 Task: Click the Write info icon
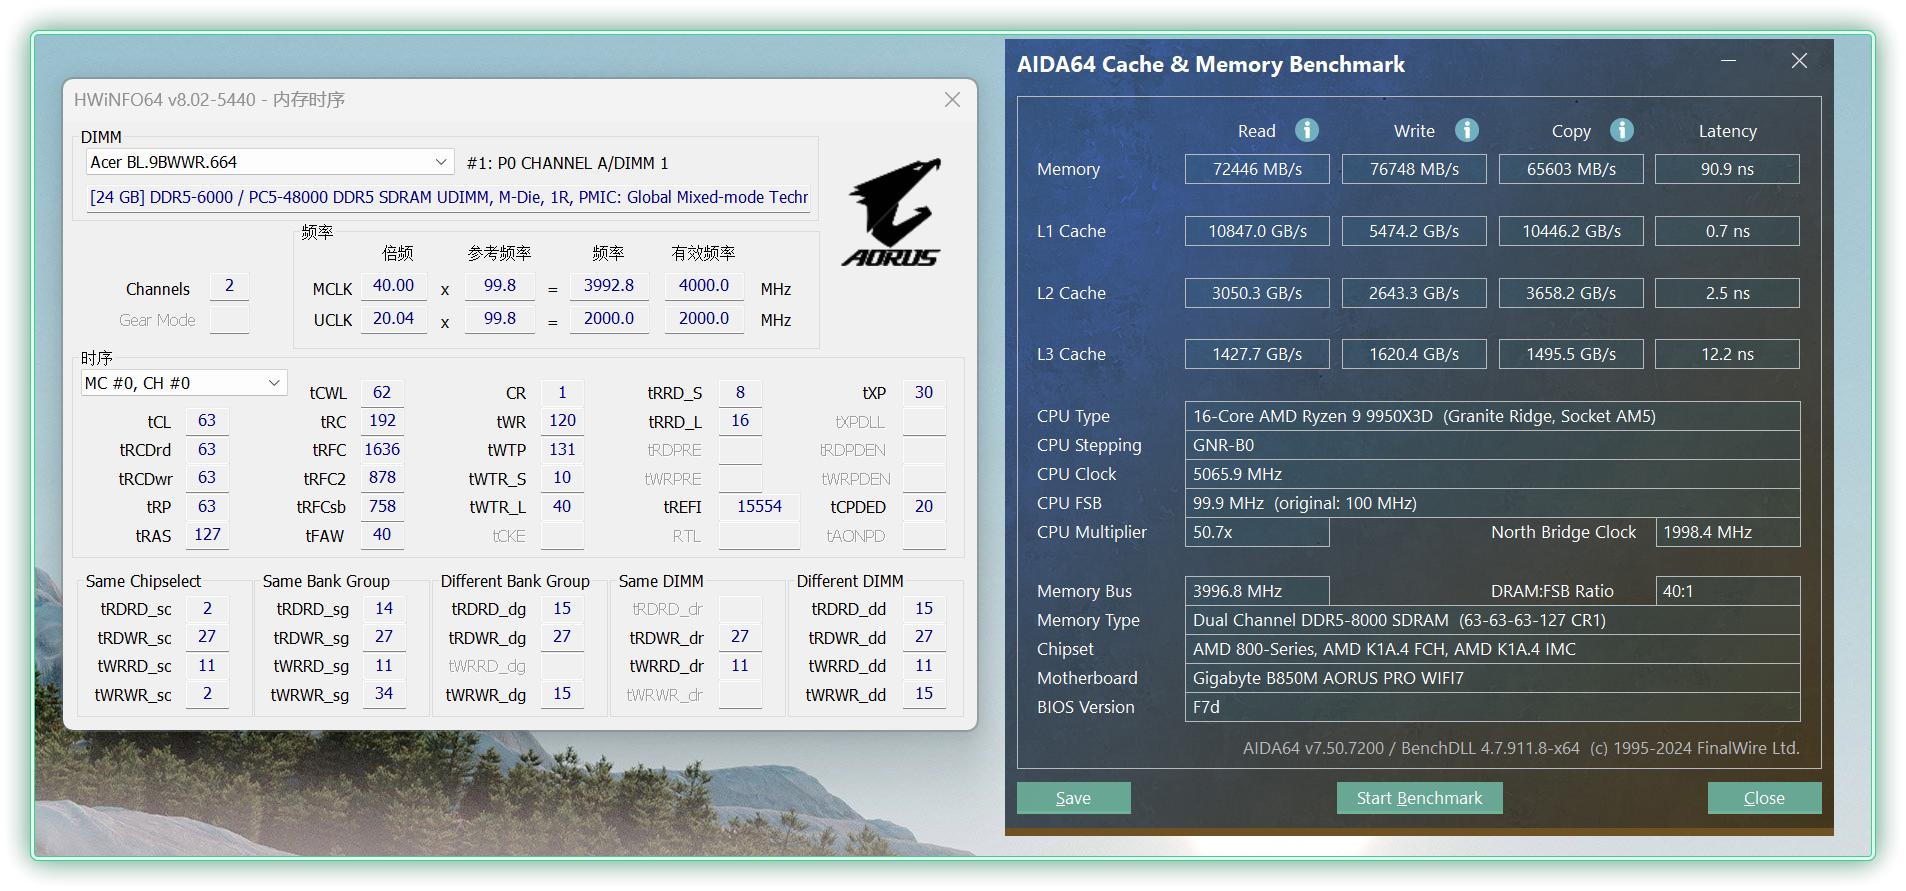point(1466,131)
